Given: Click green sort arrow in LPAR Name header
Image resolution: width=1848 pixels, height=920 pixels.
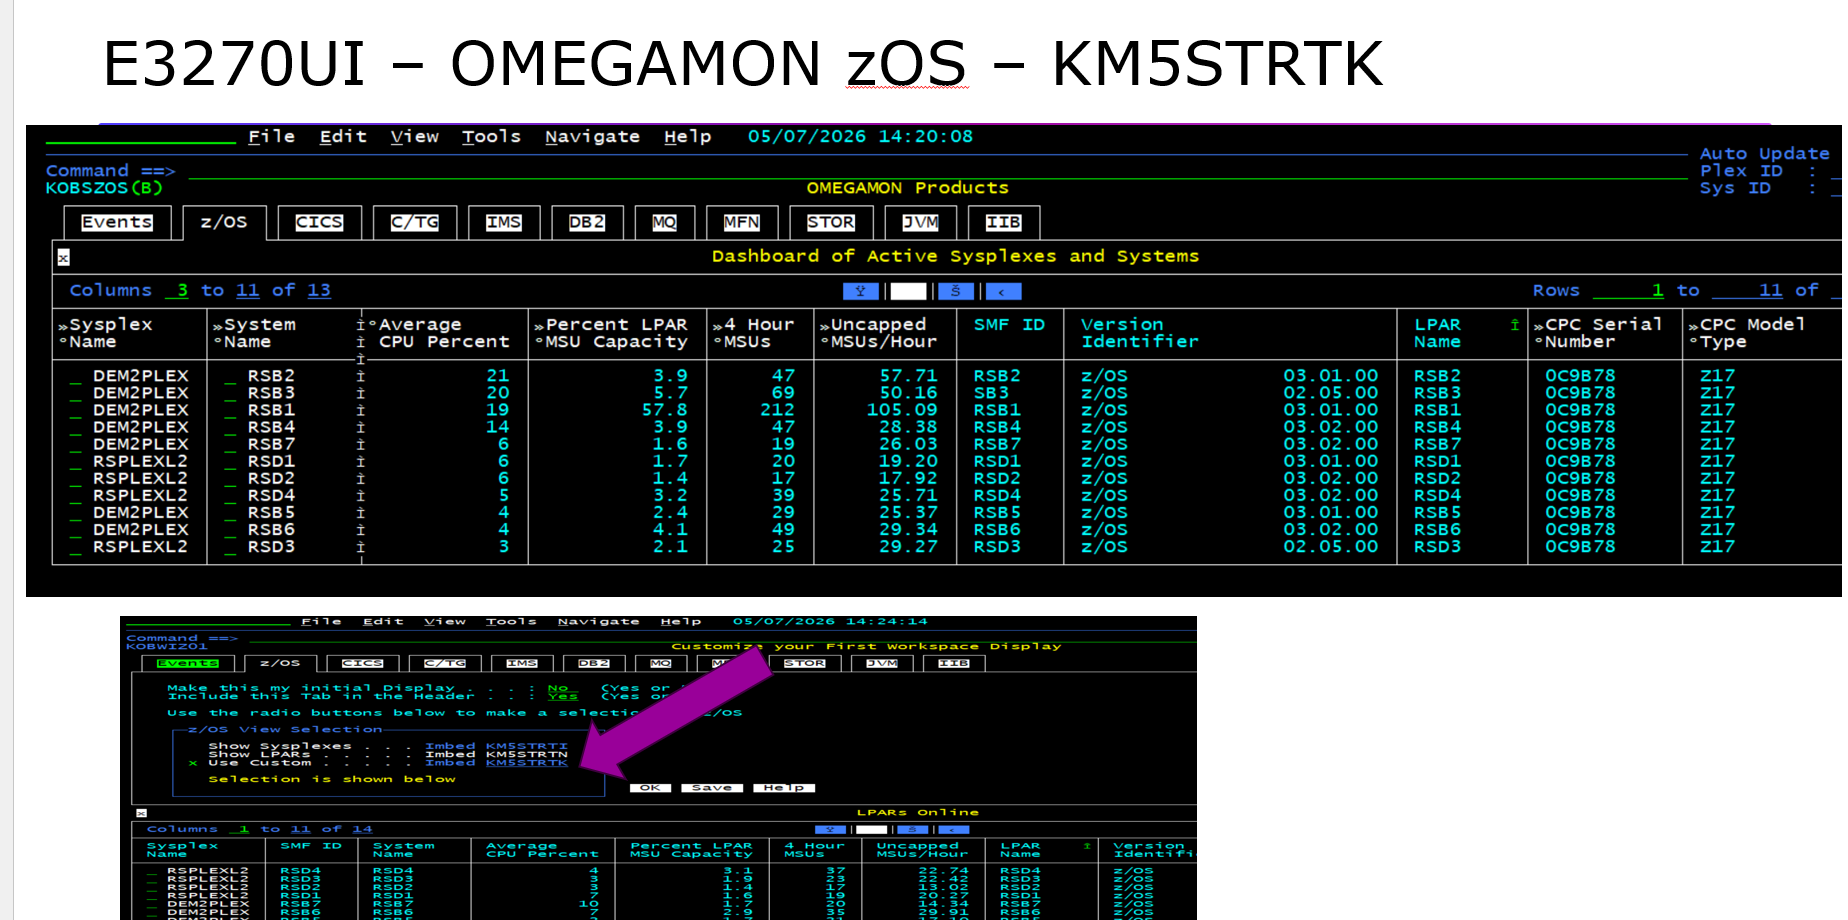Looking at the screenshot, I should click(1514, 324).
